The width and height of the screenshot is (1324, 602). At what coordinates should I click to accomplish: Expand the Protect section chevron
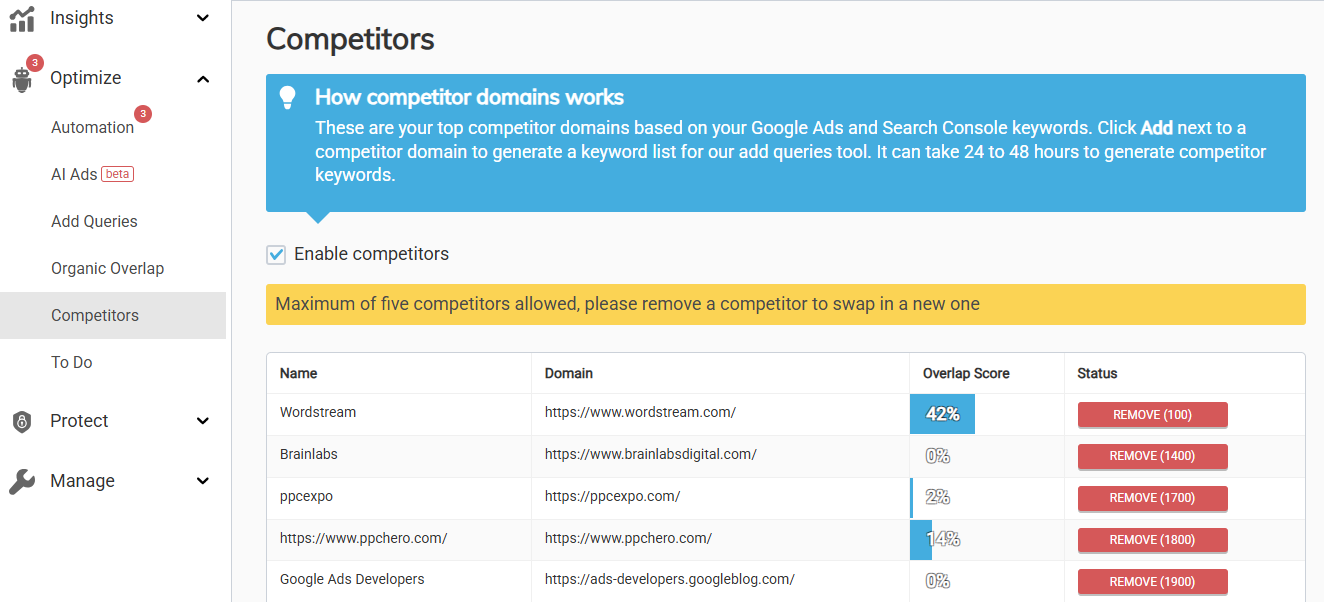click(x=203, y=422)
